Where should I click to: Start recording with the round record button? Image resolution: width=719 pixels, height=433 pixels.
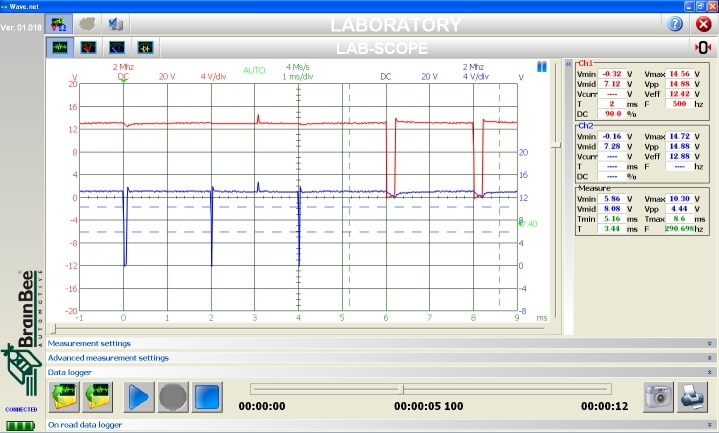[173, 397]
